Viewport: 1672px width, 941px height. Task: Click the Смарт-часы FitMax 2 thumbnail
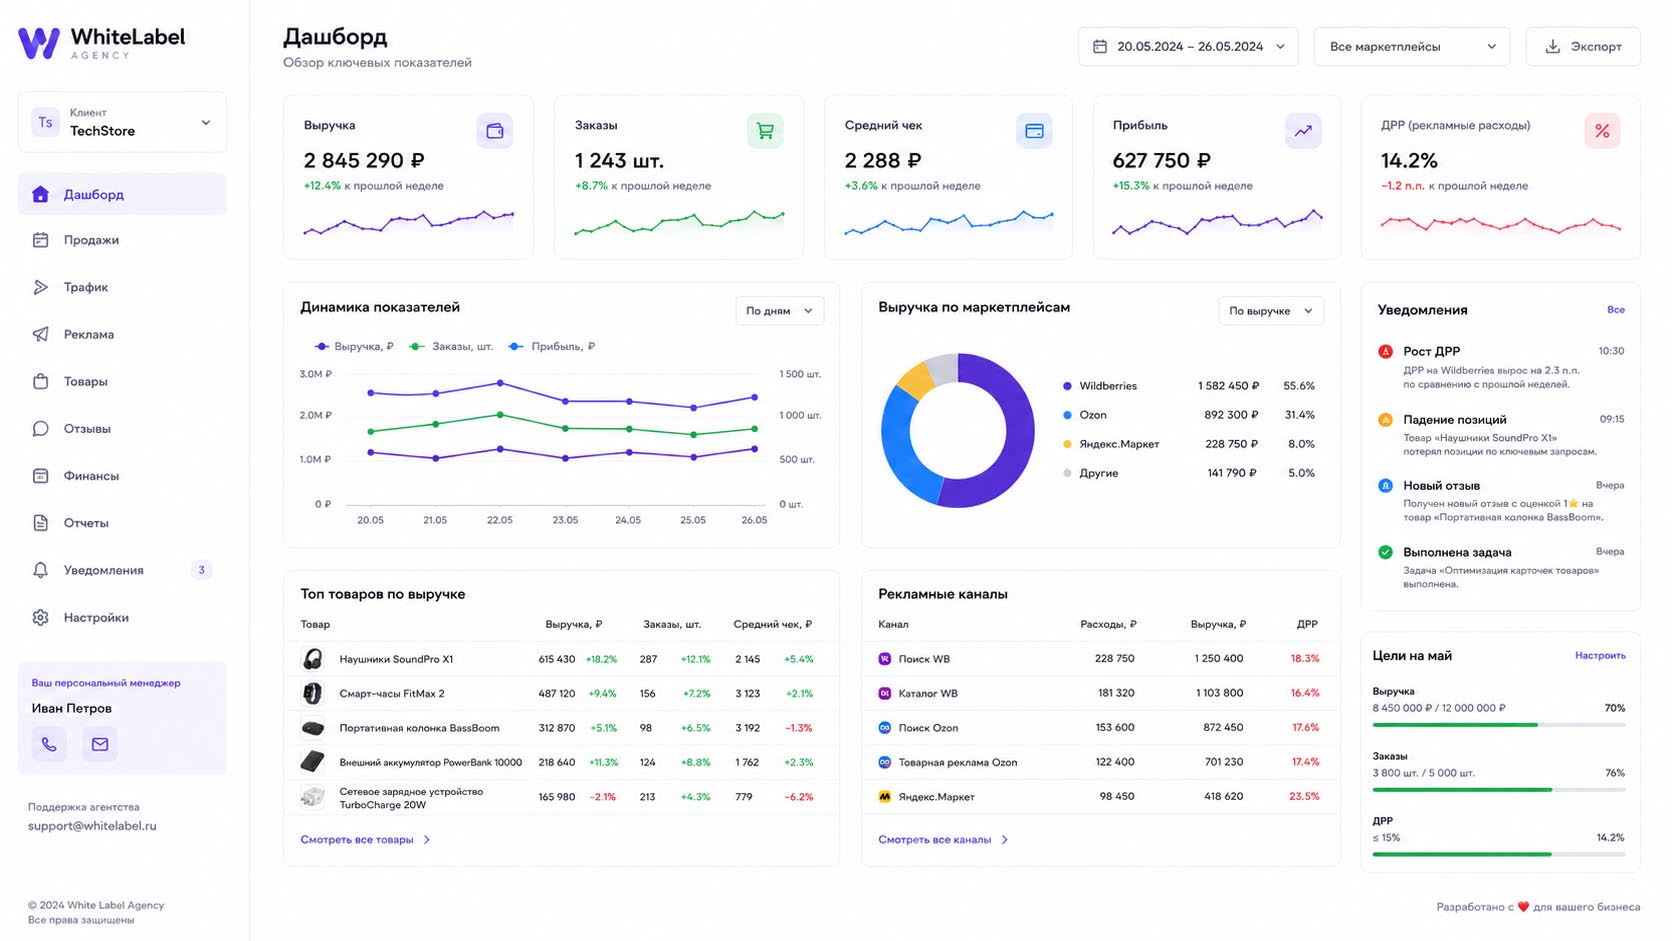312,693
